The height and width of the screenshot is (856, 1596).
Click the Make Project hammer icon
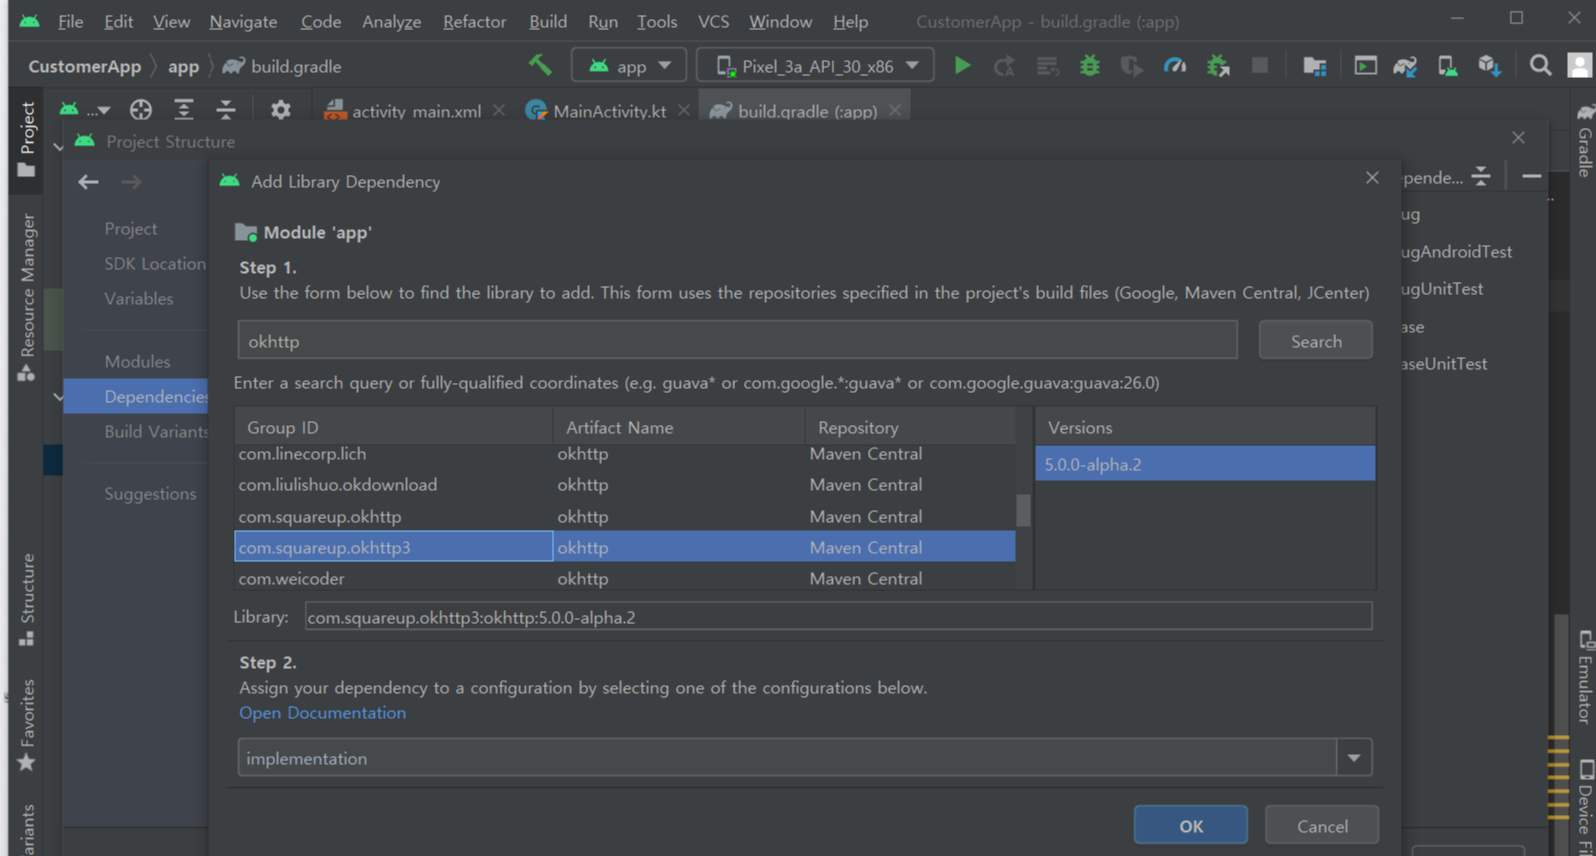click(x=540, y=66)
